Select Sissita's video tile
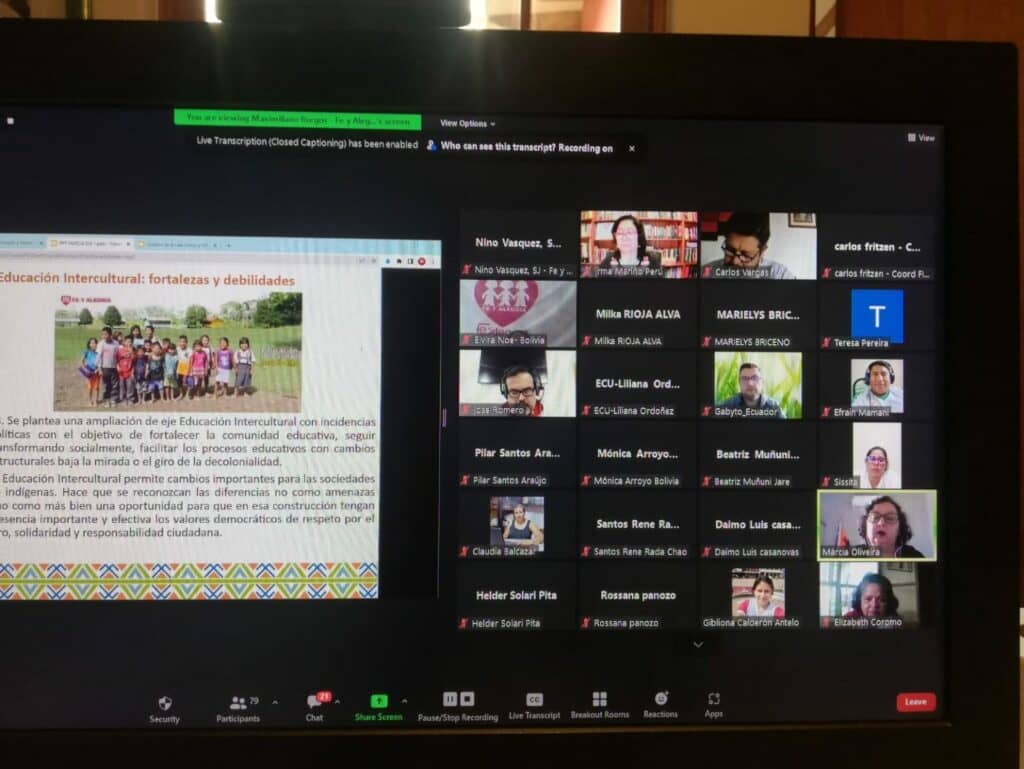 (877, 455)
